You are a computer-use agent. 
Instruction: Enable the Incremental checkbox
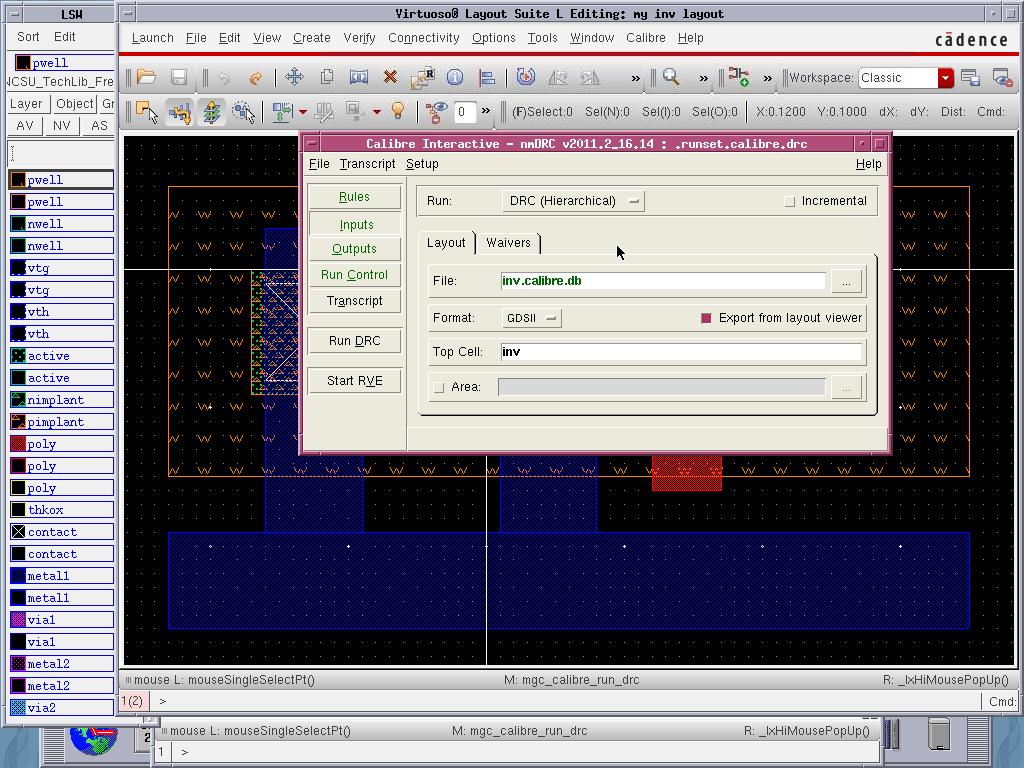click(x=790, y=201)
